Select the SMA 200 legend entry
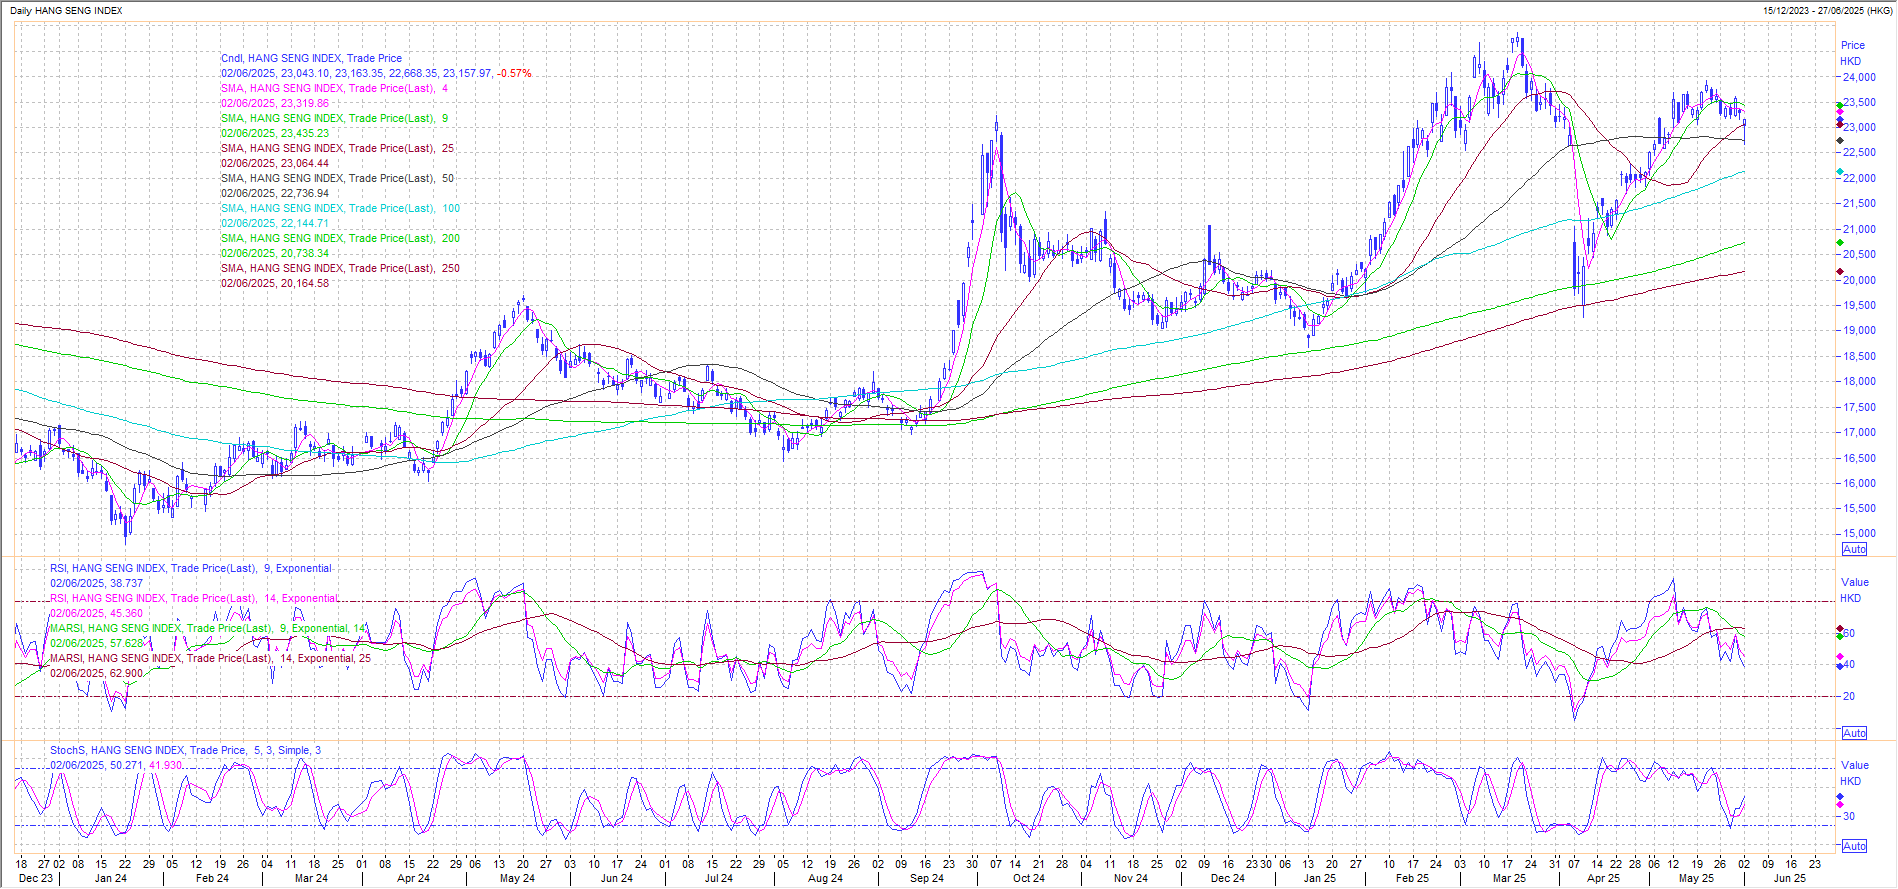Viewport: 1898px width, 889px height. pyautogui.click(x=340, y=238)
